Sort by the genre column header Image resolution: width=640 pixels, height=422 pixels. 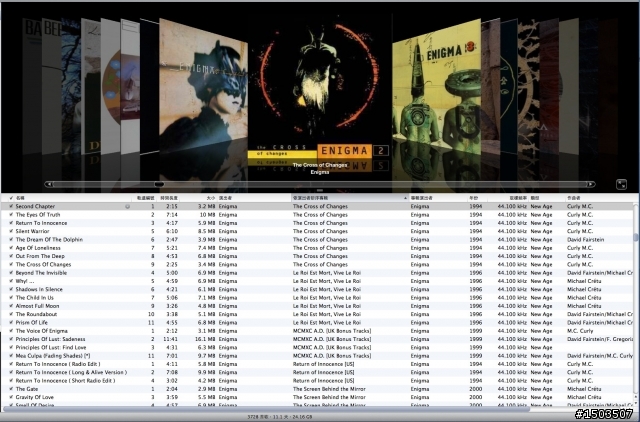pos(547,198)
